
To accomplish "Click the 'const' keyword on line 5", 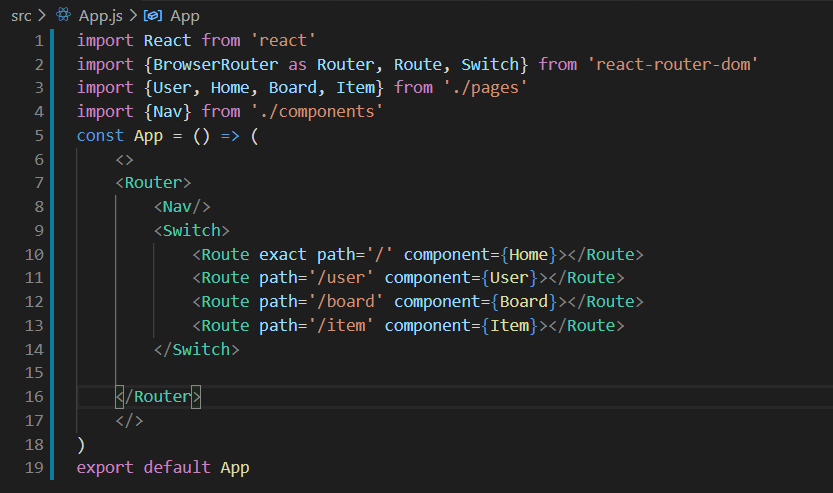I will (x=100, y=135).
